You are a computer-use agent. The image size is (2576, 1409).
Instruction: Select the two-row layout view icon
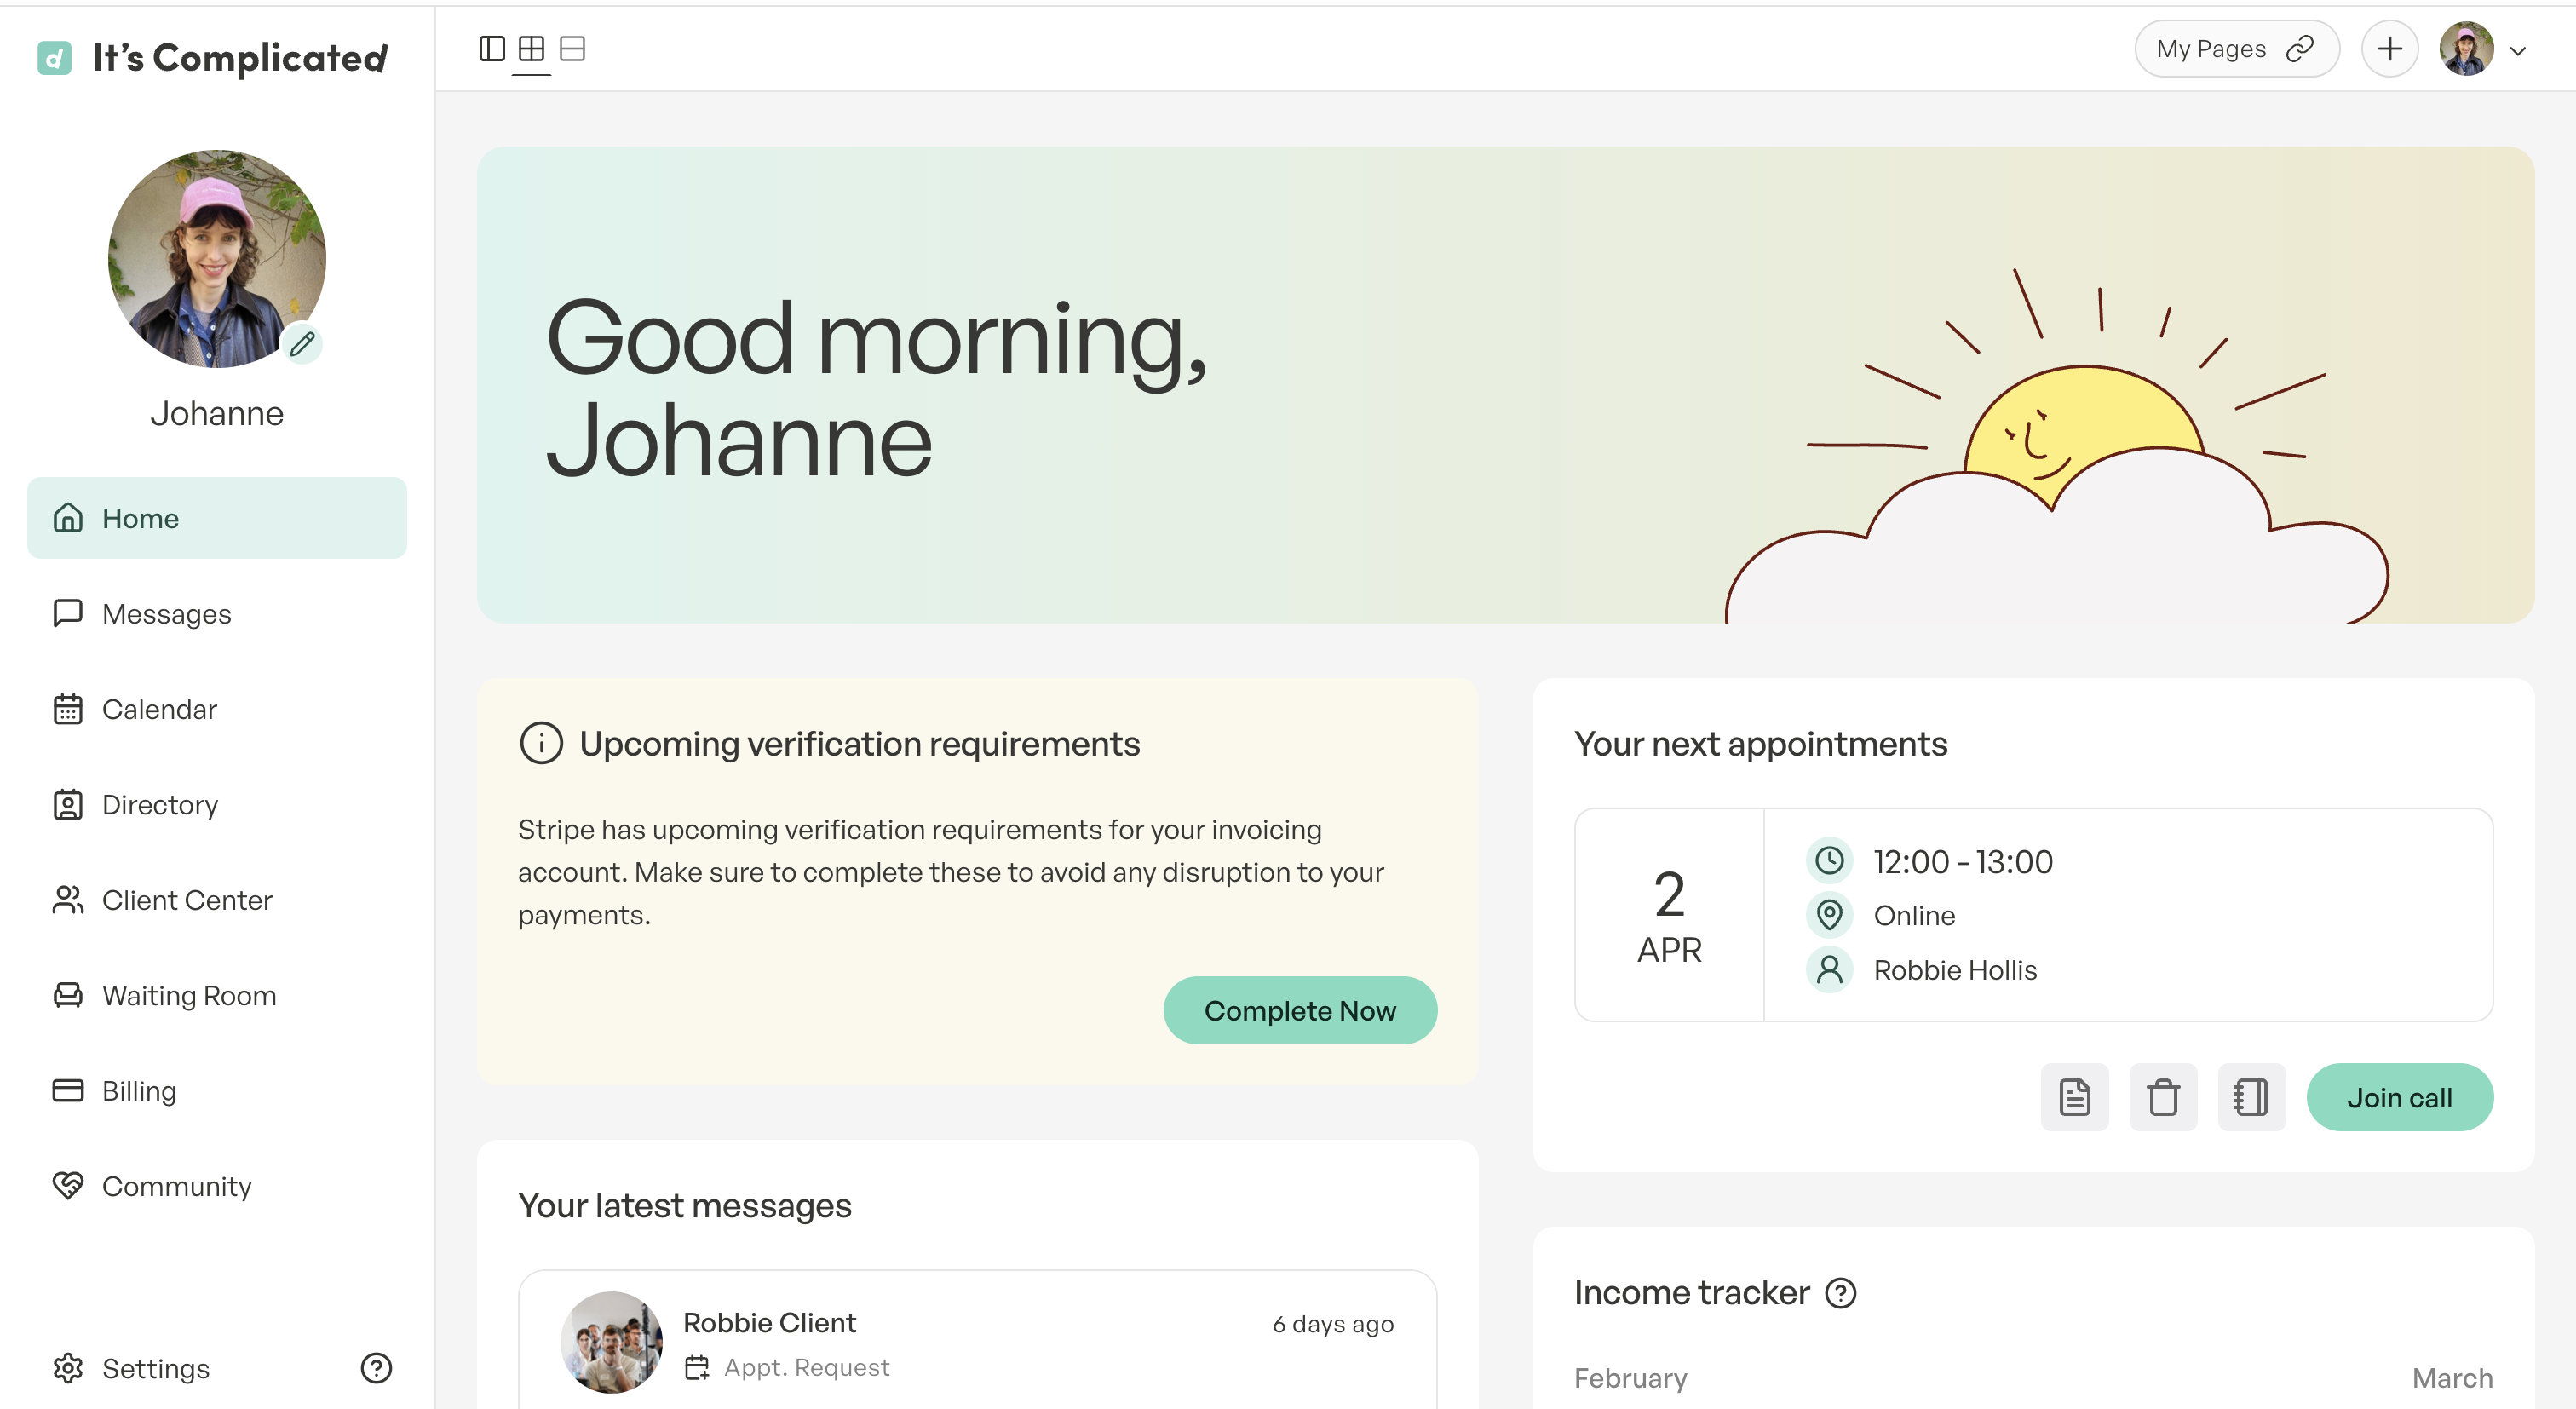click(x=573, y=48)
